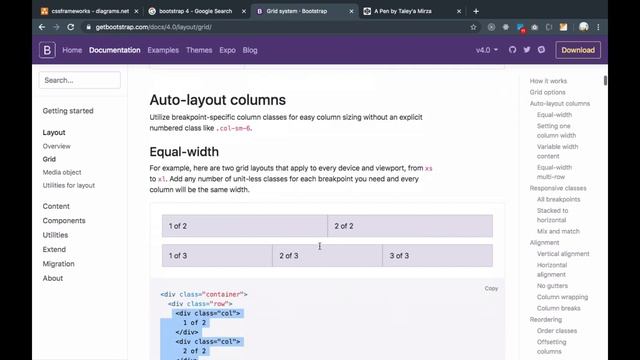Open the Chrome three-dot menu

(598, 27)
